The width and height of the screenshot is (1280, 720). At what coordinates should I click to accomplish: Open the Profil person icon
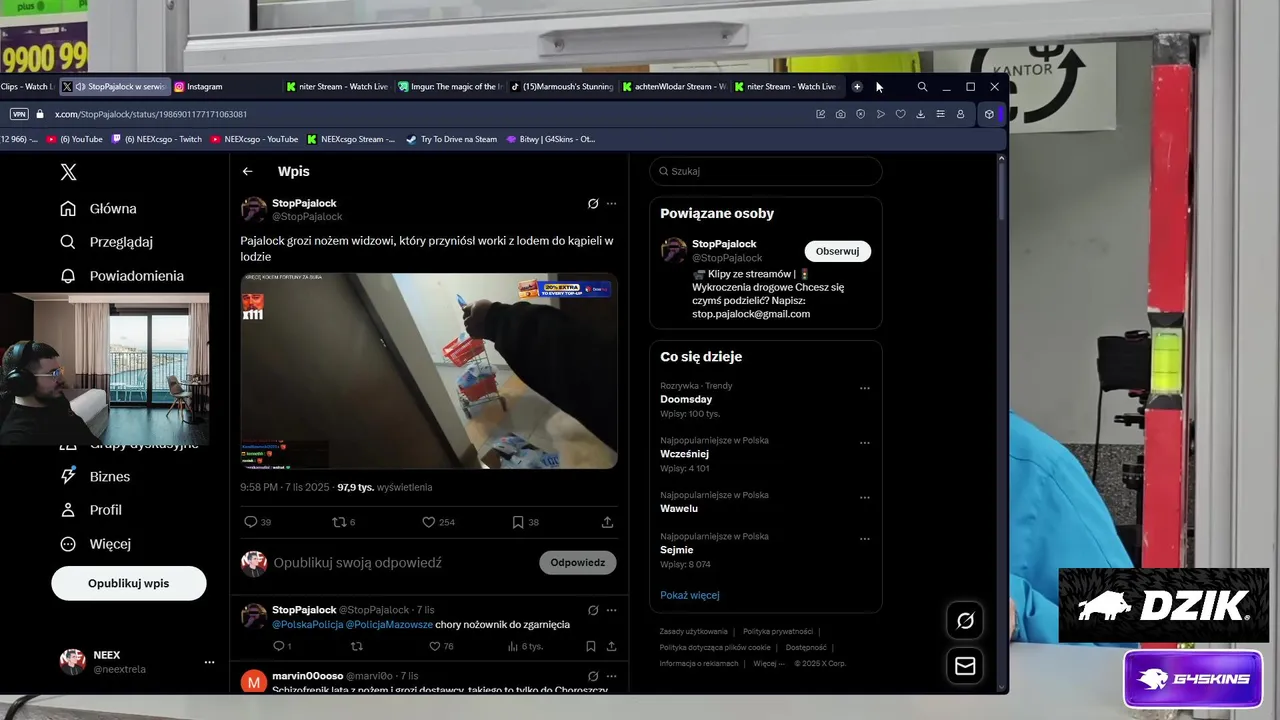click(68, 510)
